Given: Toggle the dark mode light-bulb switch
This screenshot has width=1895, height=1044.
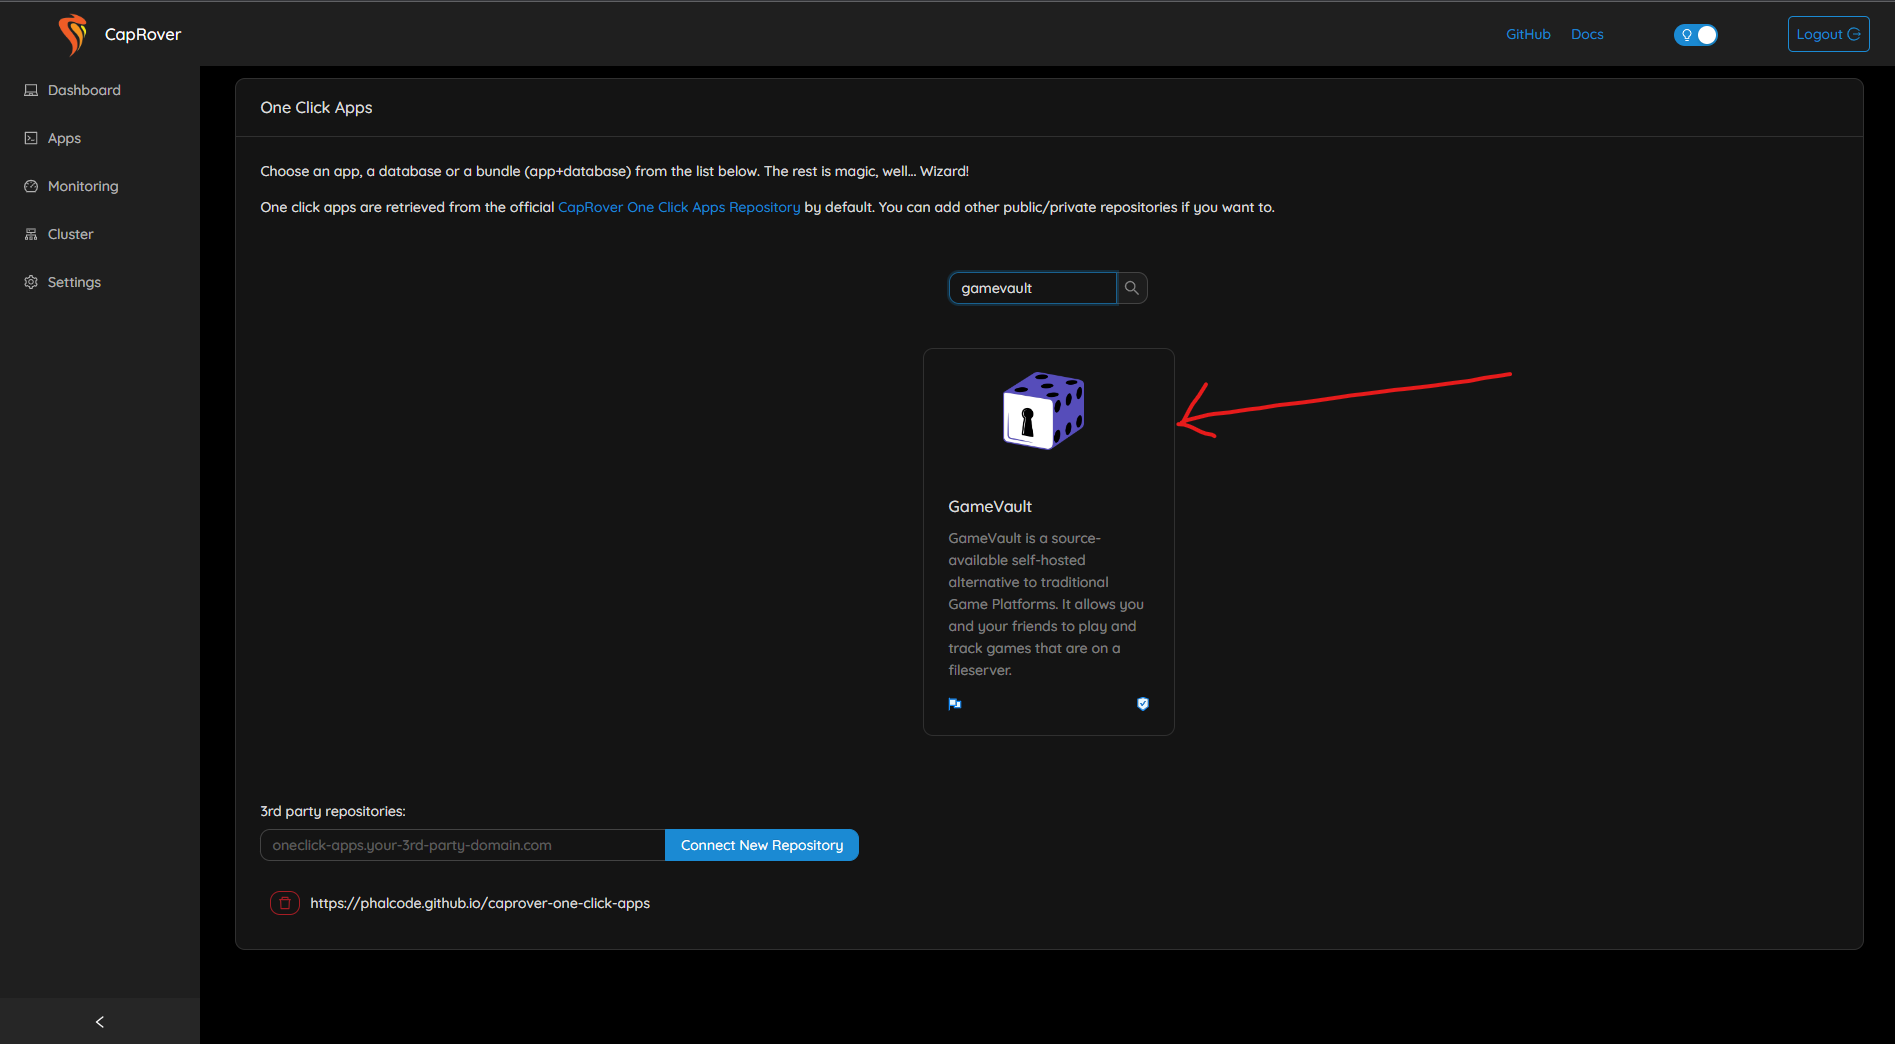Looking at the screenshot, I should (1696, 35).
